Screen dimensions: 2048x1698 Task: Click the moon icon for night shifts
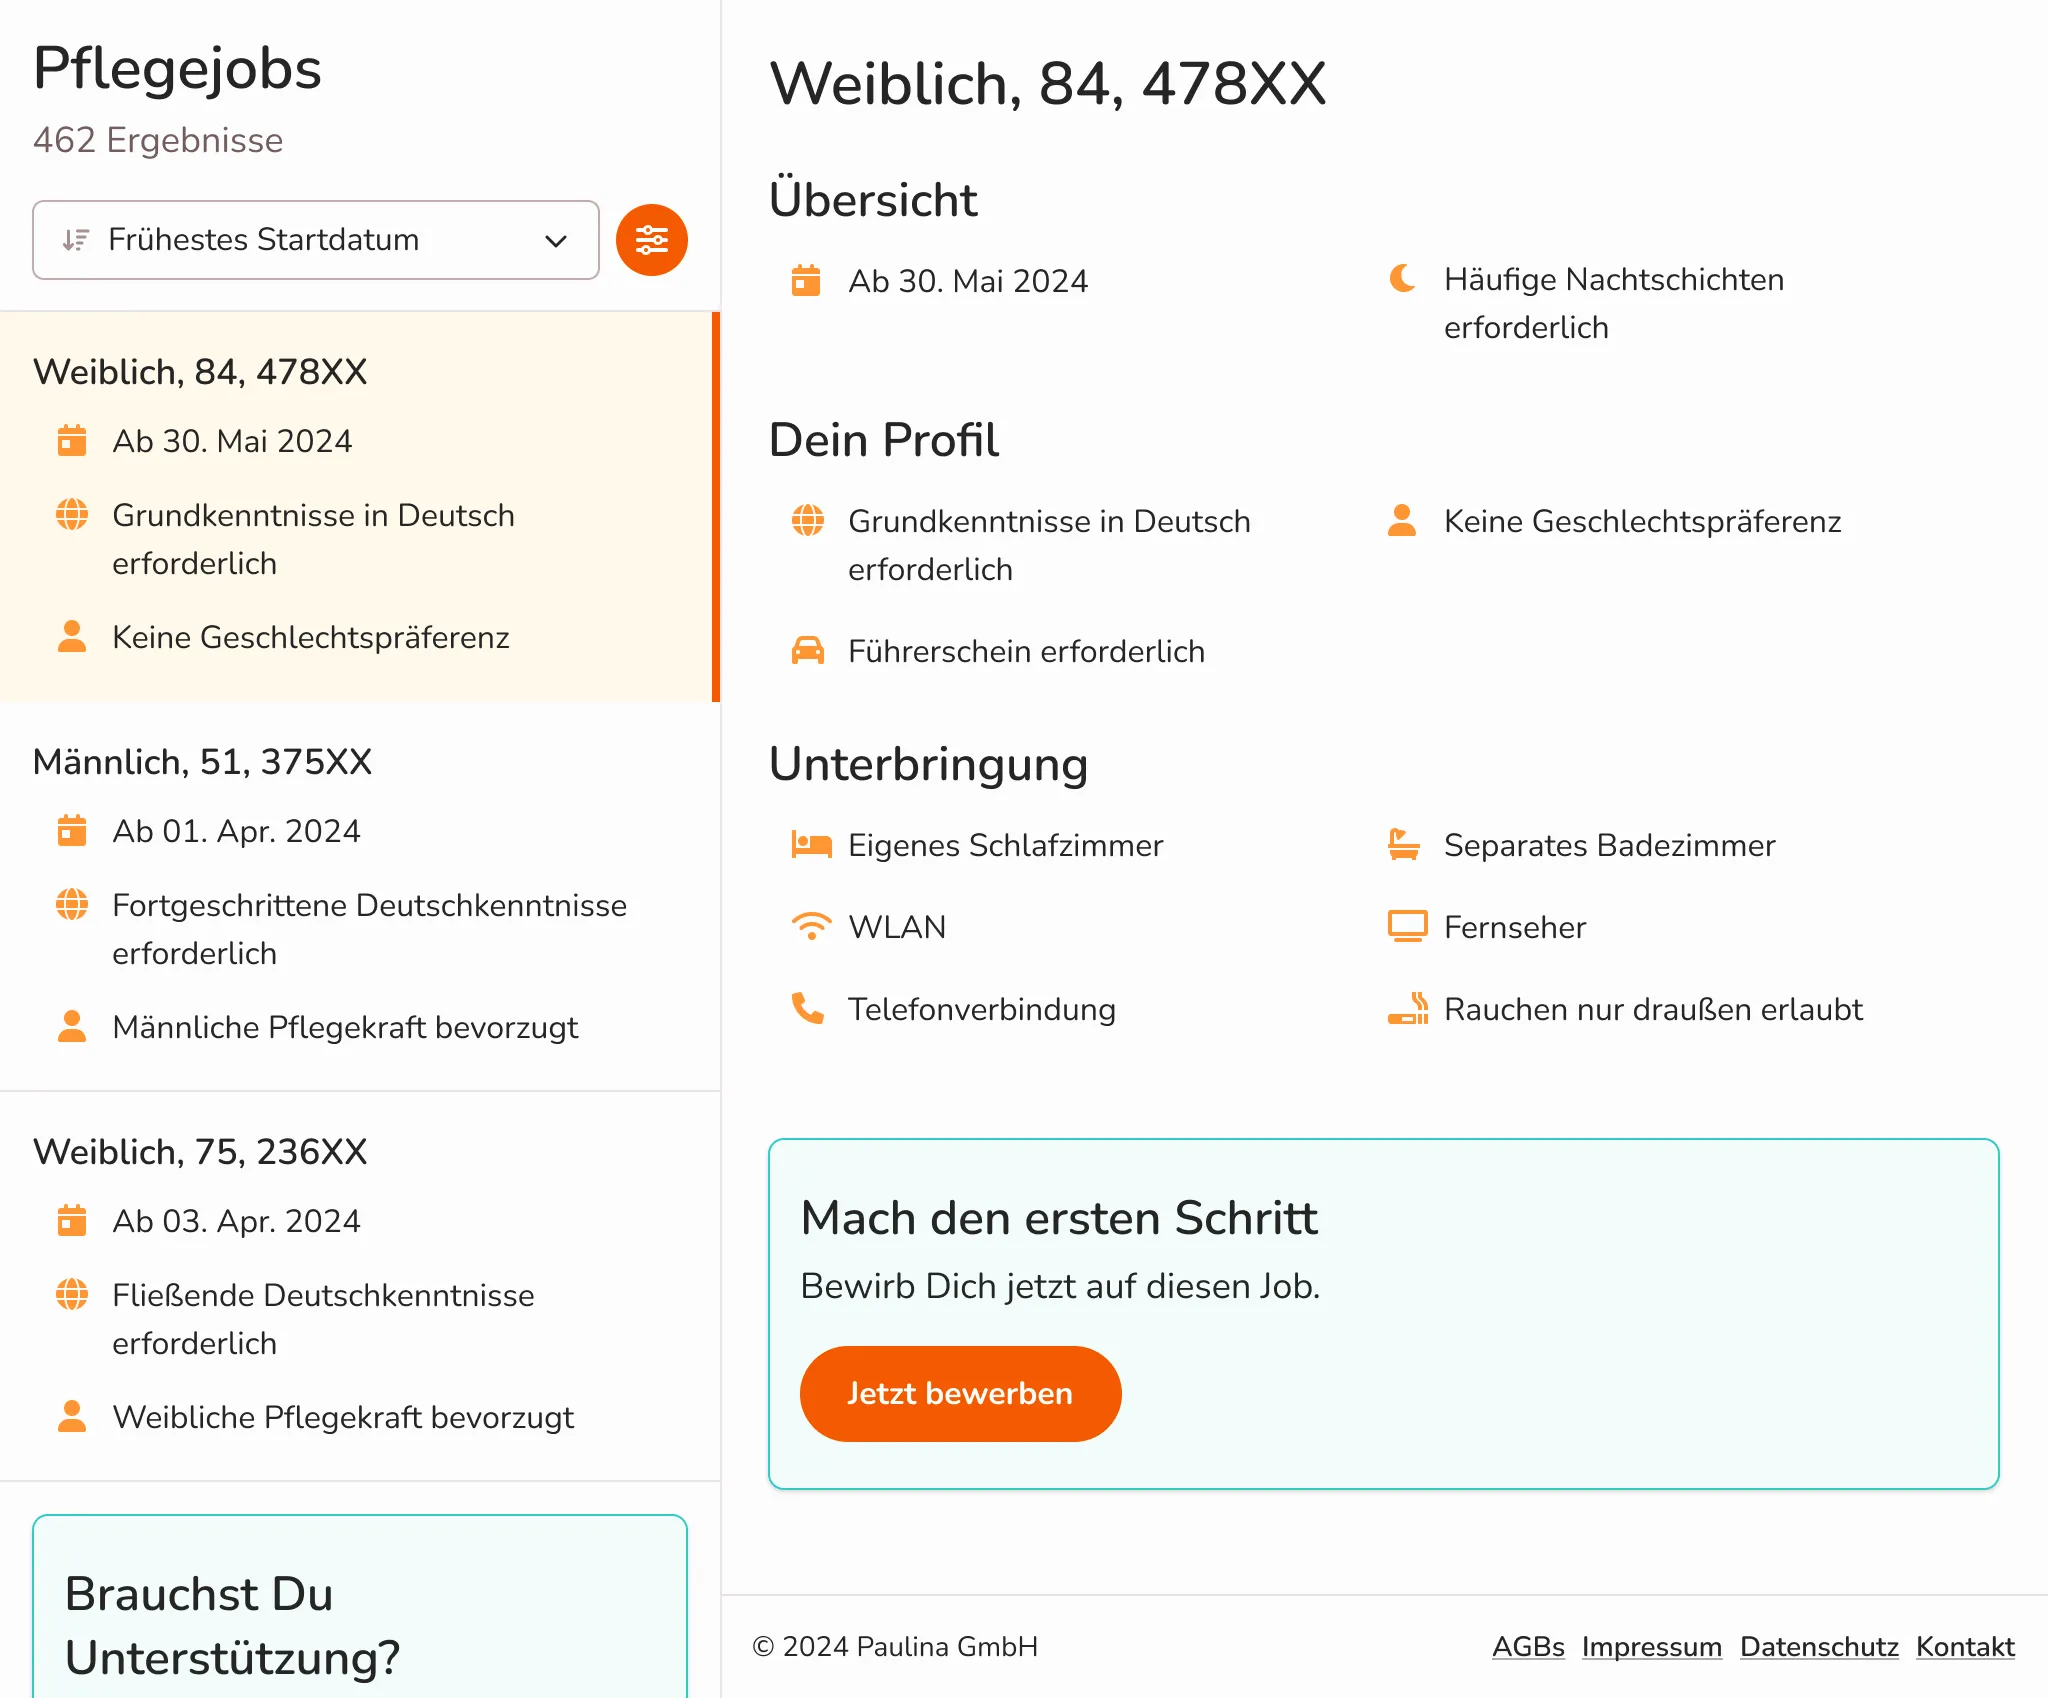point(1403,278)
